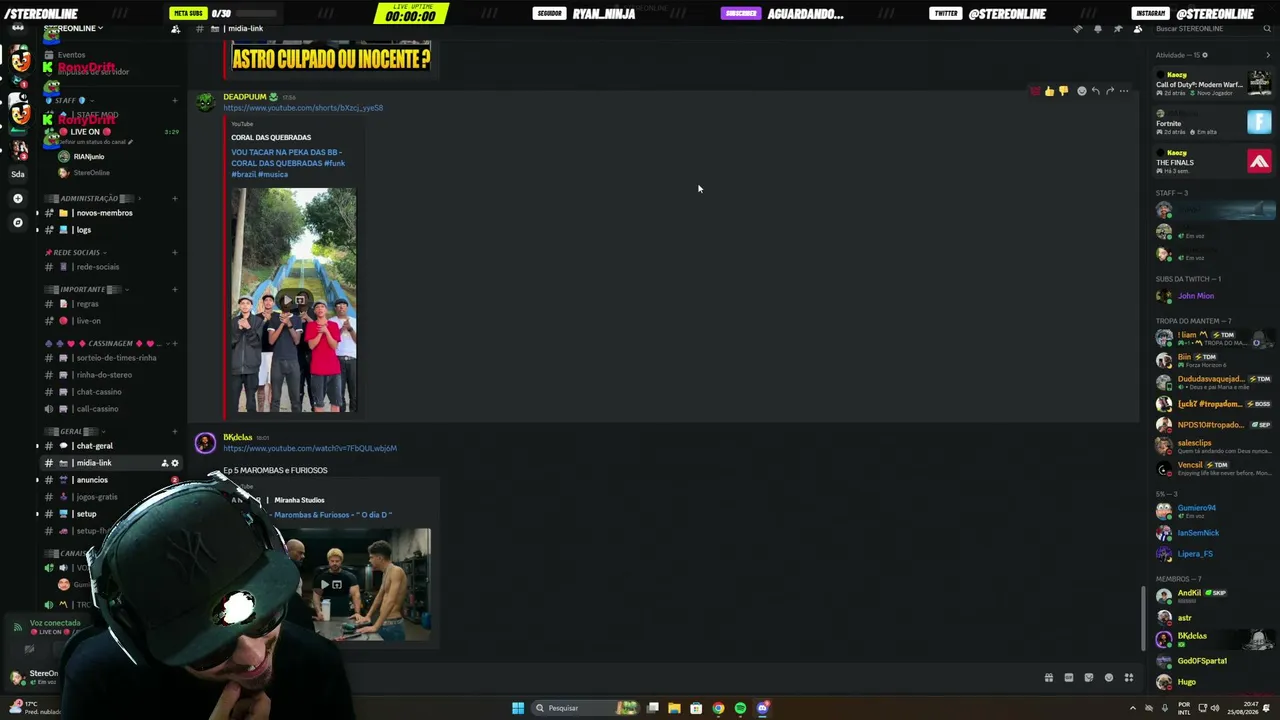Open the GIF picker in message bar
The width and height of the screenshot is (1280, 720).
pos(1069,678)
